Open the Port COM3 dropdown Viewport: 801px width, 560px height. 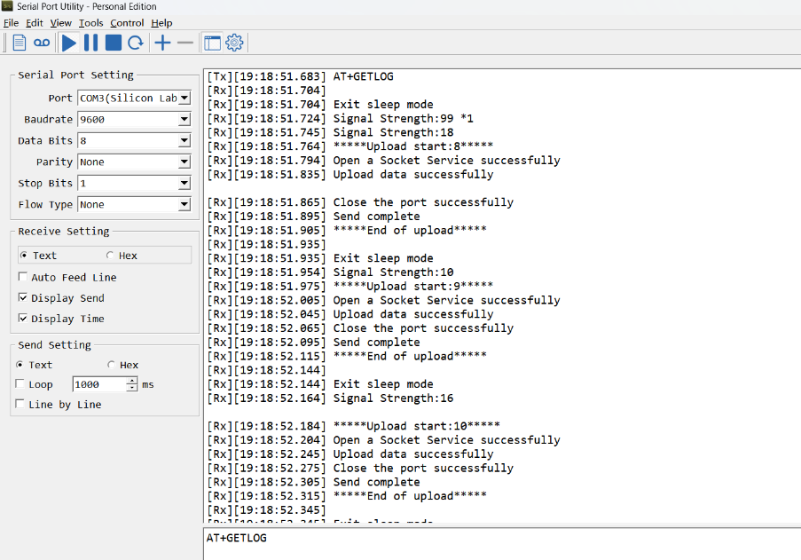pos(184,98)
